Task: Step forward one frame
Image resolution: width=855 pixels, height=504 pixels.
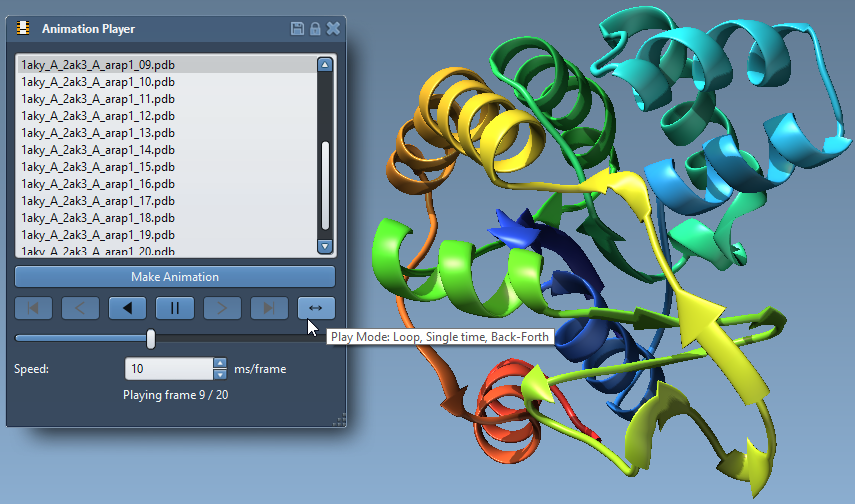Action: click(222, 308)
